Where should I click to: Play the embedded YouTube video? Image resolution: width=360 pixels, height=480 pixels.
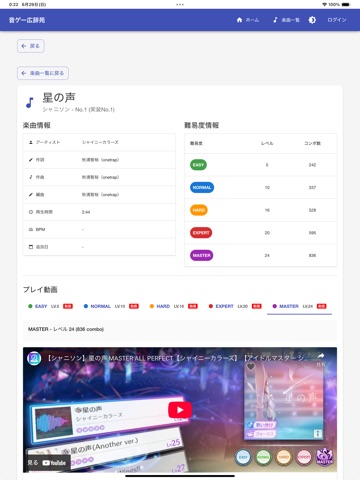point(180,410)
